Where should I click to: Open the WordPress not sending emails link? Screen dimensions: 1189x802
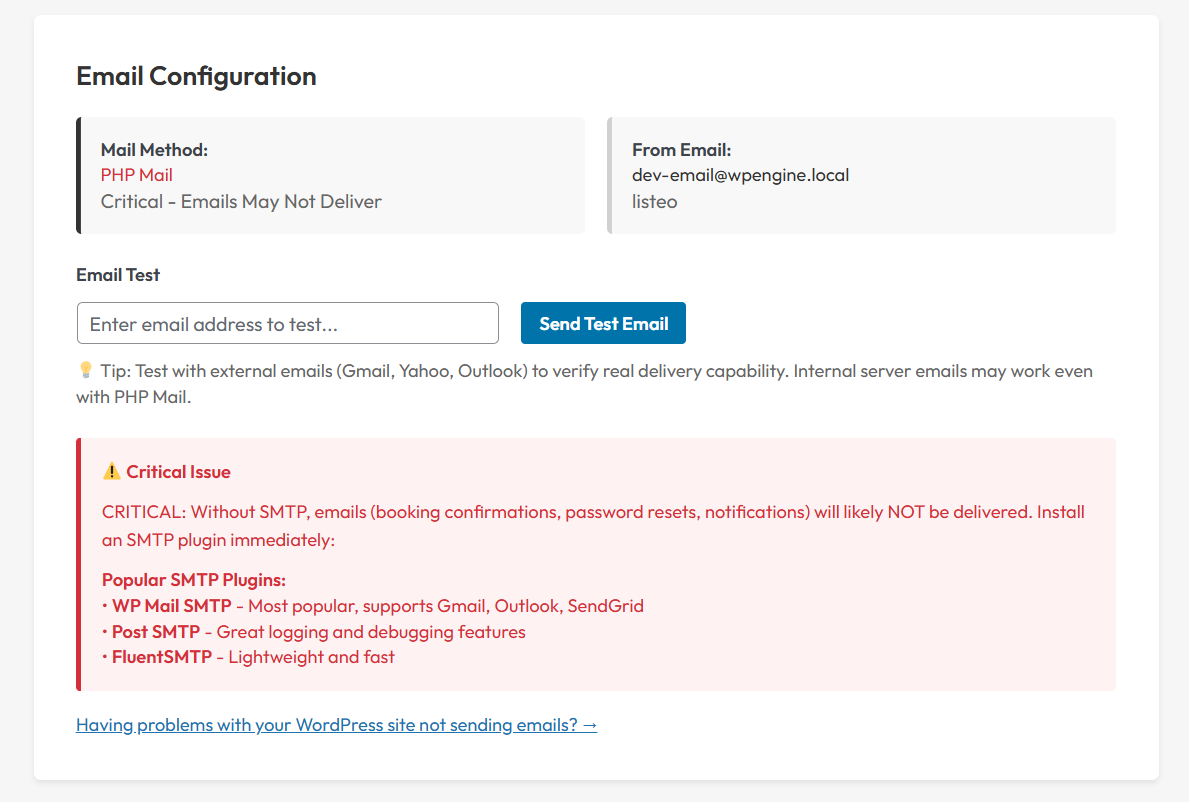336,725
